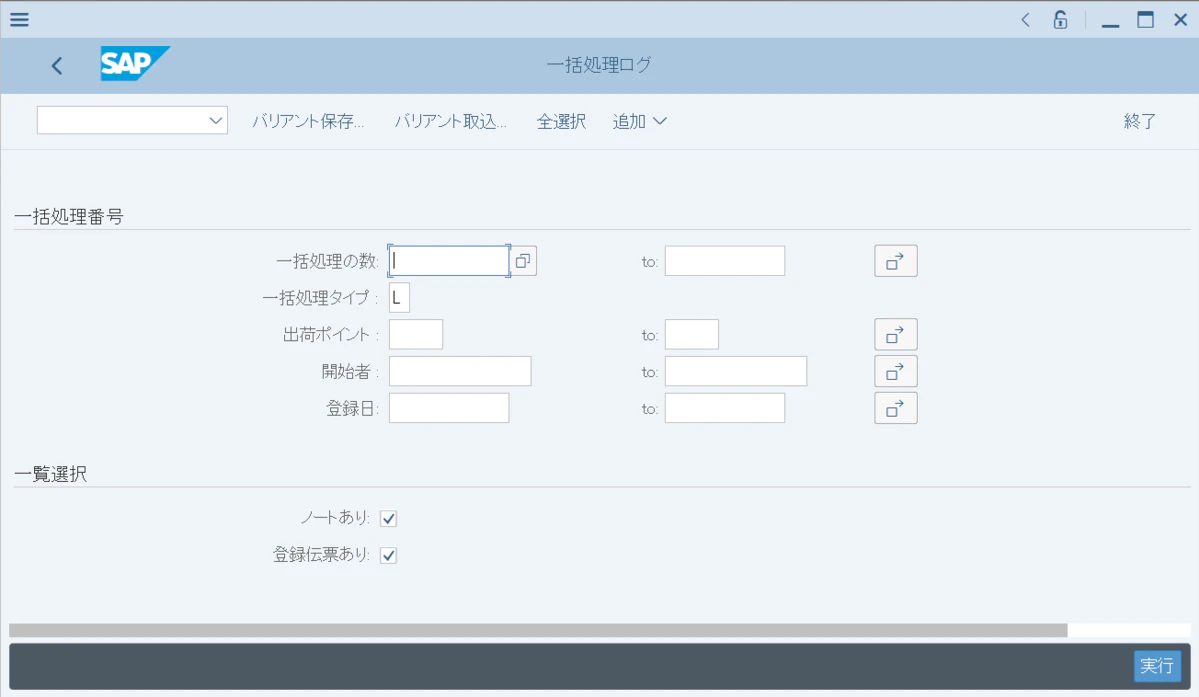Open multiple selection for 出荷ポイント
This screenshot has width=1199, height=697.
(895, 335)
